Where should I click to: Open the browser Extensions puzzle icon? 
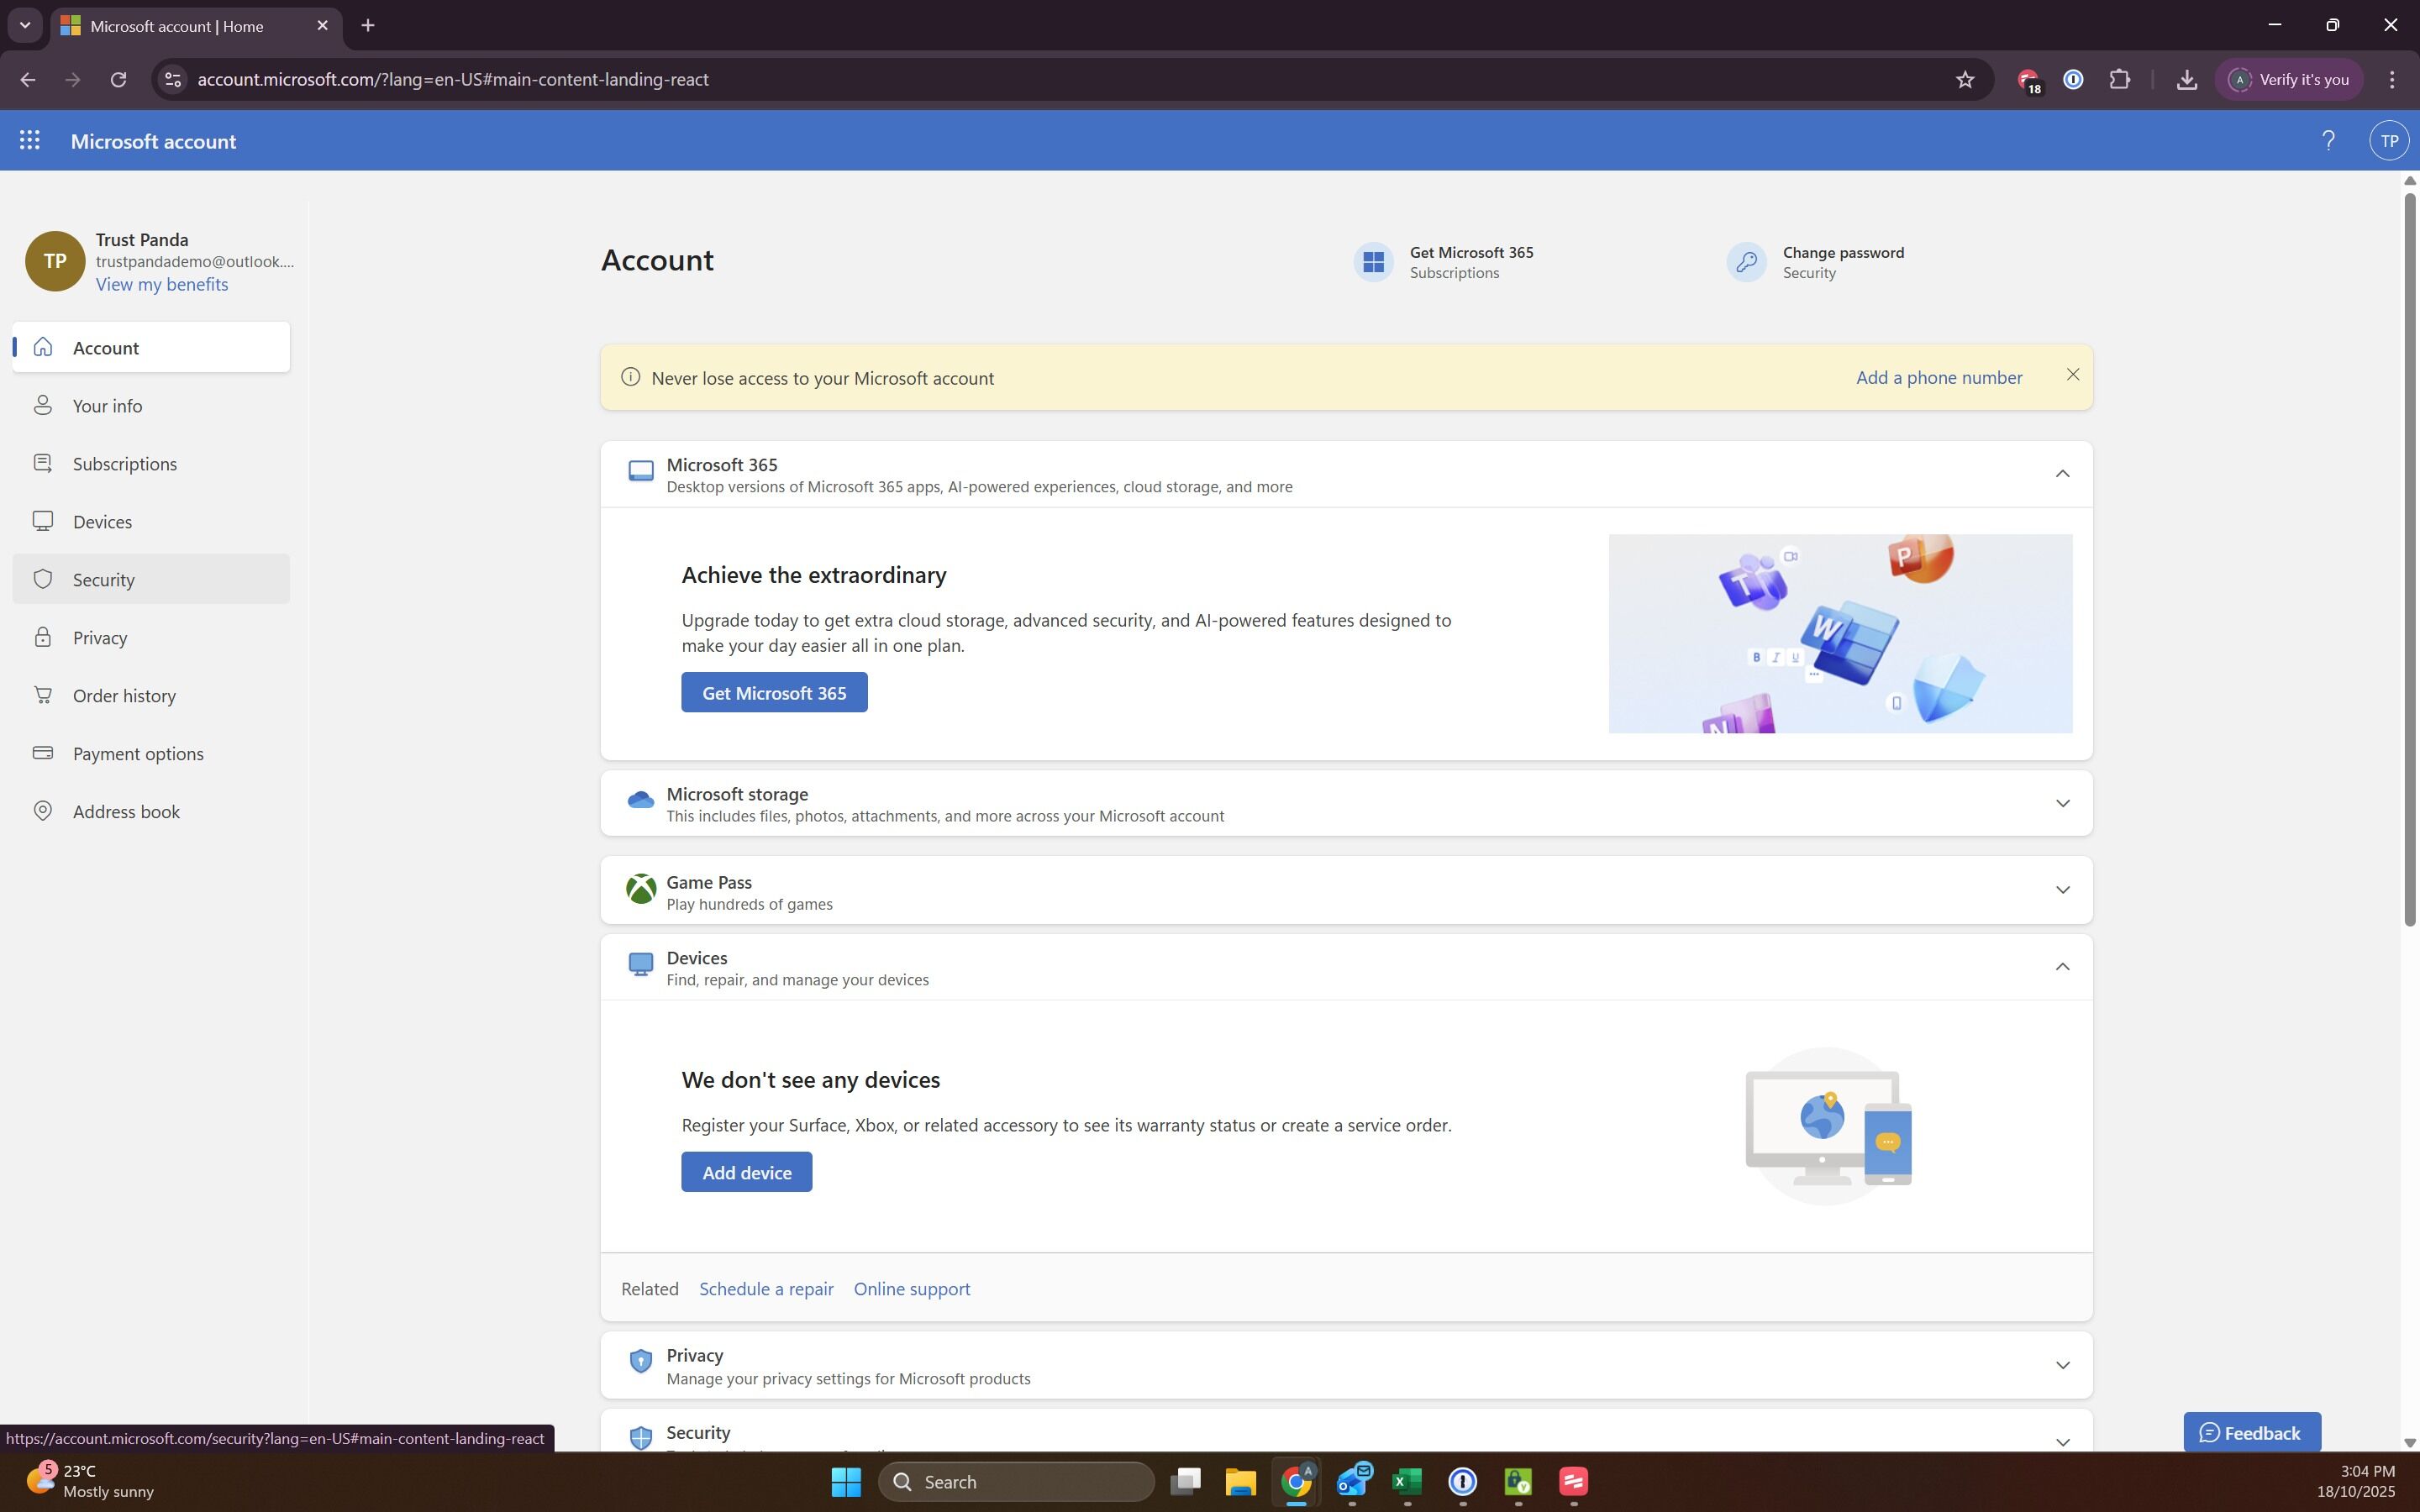point(2119,80)
